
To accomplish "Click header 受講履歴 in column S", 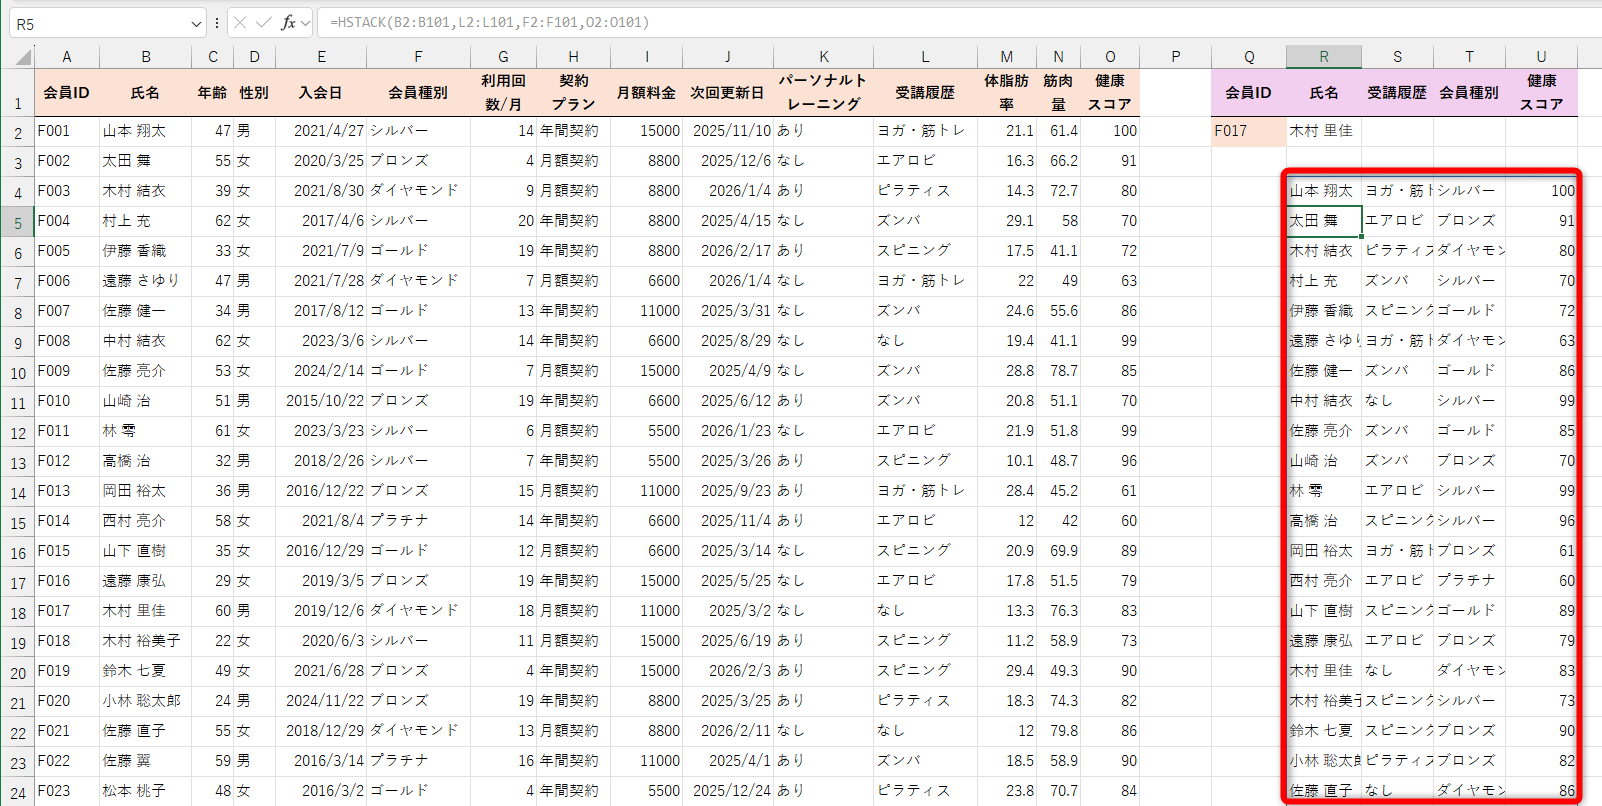I will (1397, 92).
